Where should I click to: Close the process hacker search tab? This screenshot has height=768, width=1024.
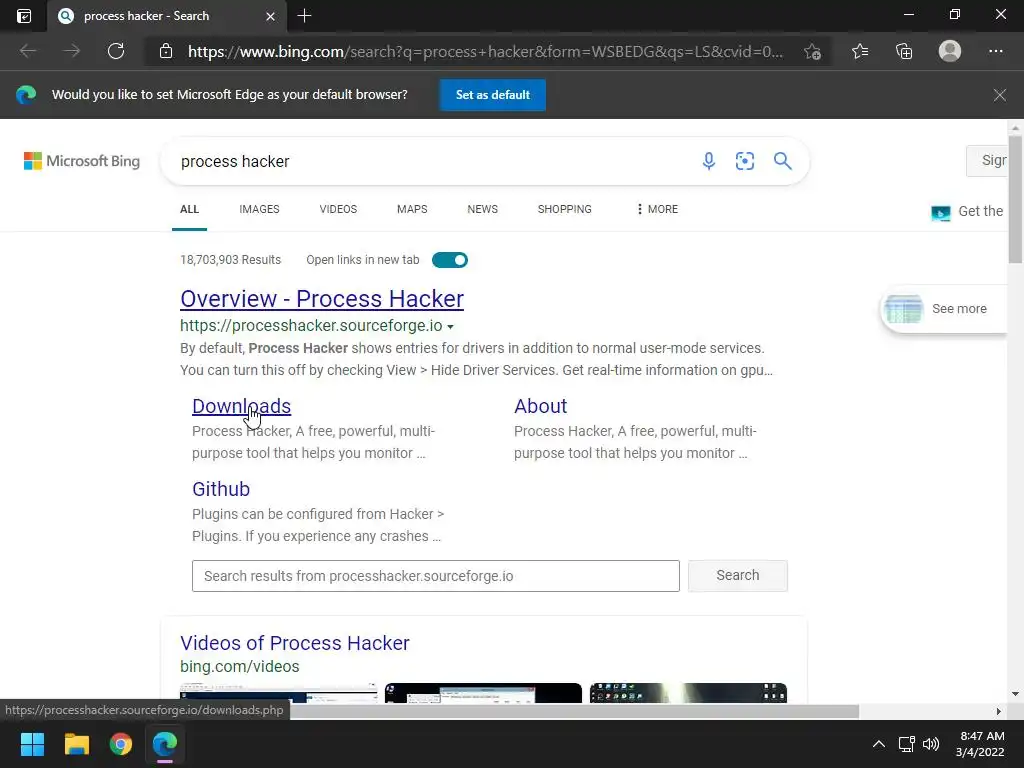click(x=270, y=16)
